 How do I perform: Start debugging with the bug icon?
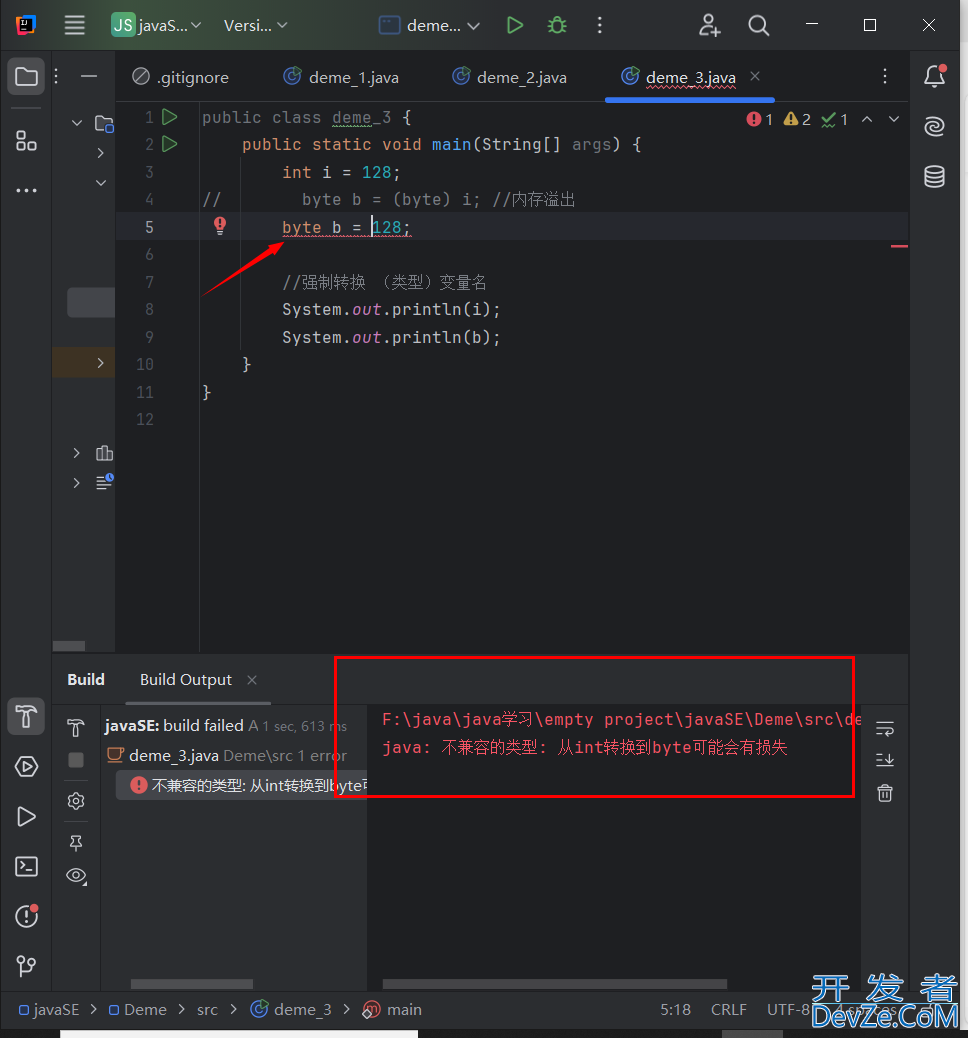pos(557,25)
